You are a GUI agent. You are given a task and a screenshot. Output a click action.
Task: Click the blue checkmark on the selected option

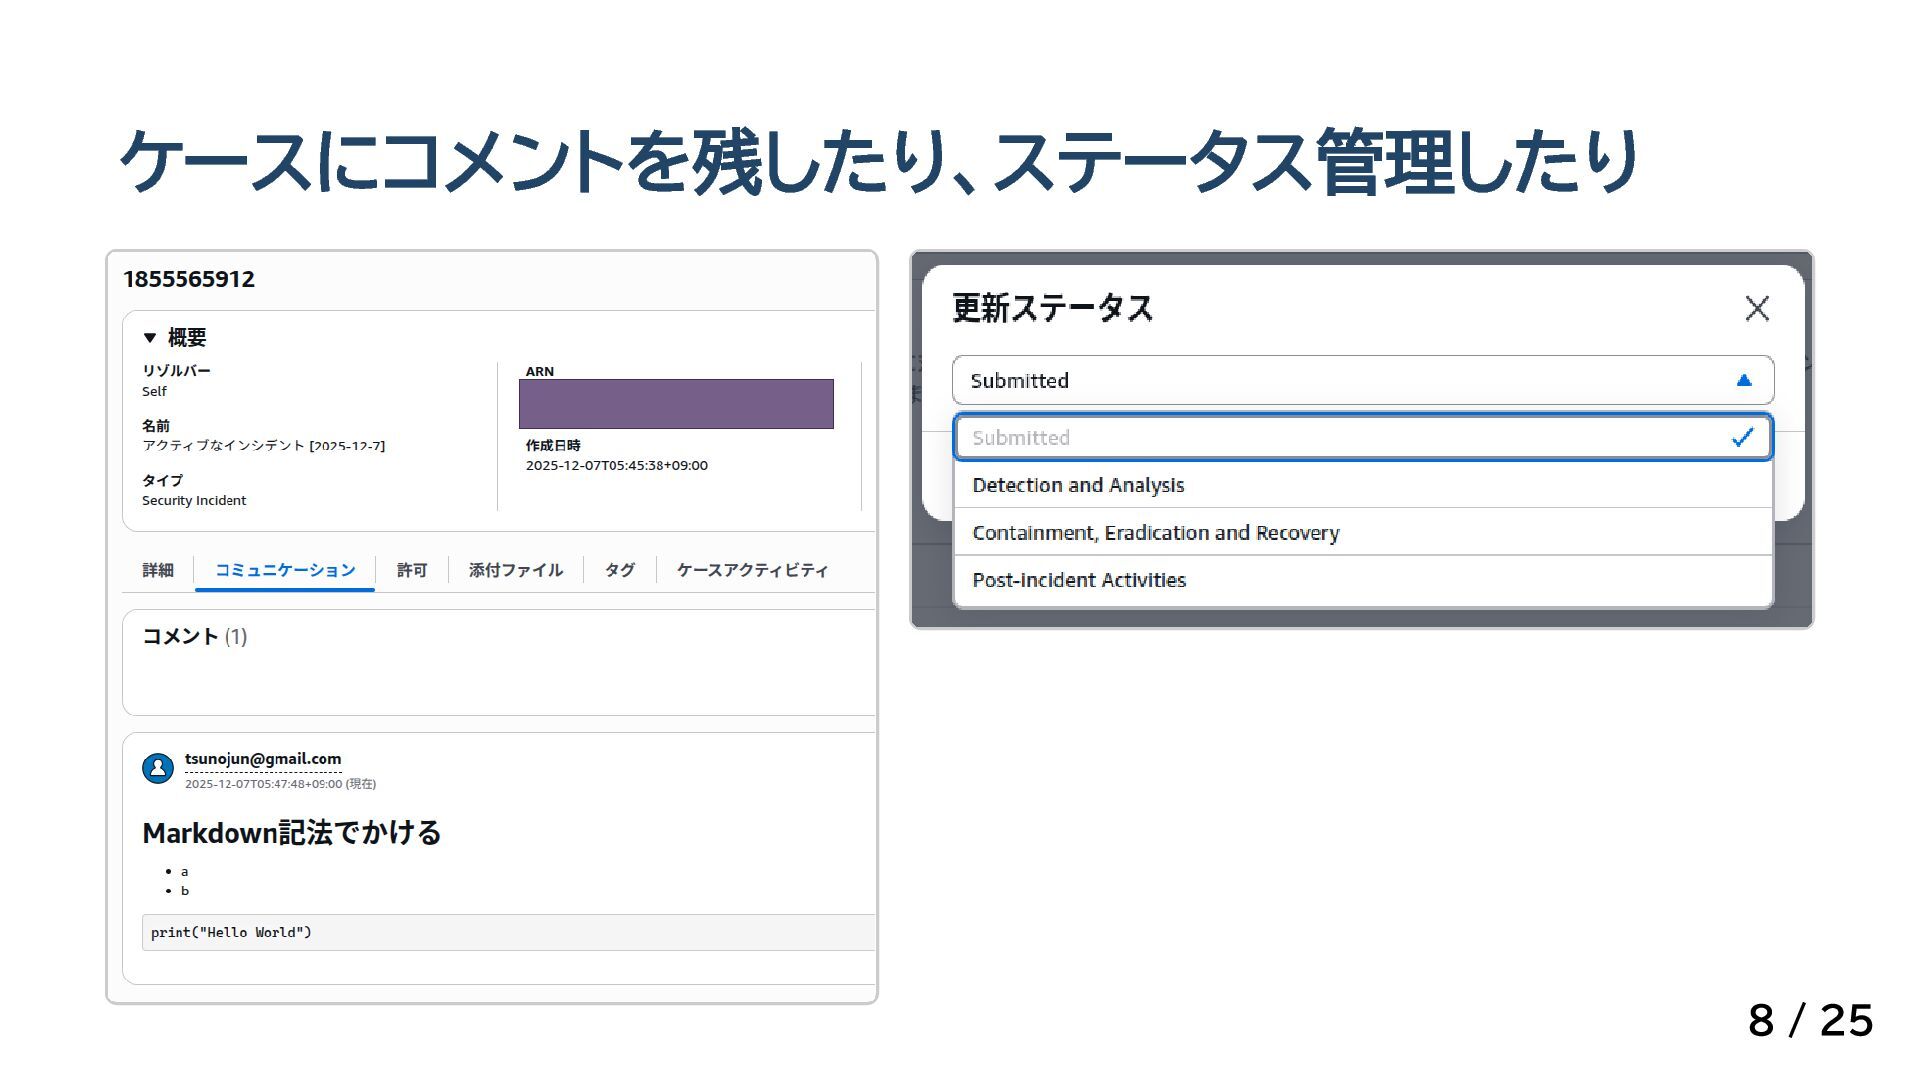click(x=1742, y=438)
